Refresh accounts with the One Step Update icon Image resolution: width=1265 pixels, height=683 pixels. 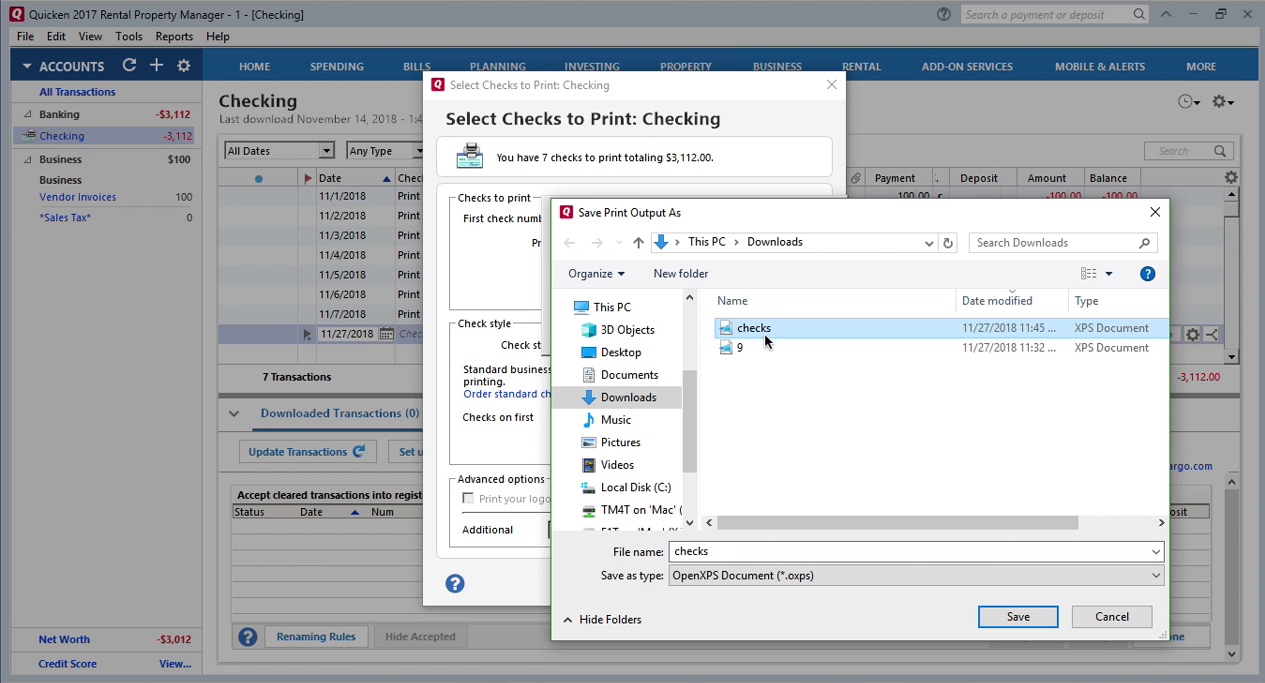[129, 65]
